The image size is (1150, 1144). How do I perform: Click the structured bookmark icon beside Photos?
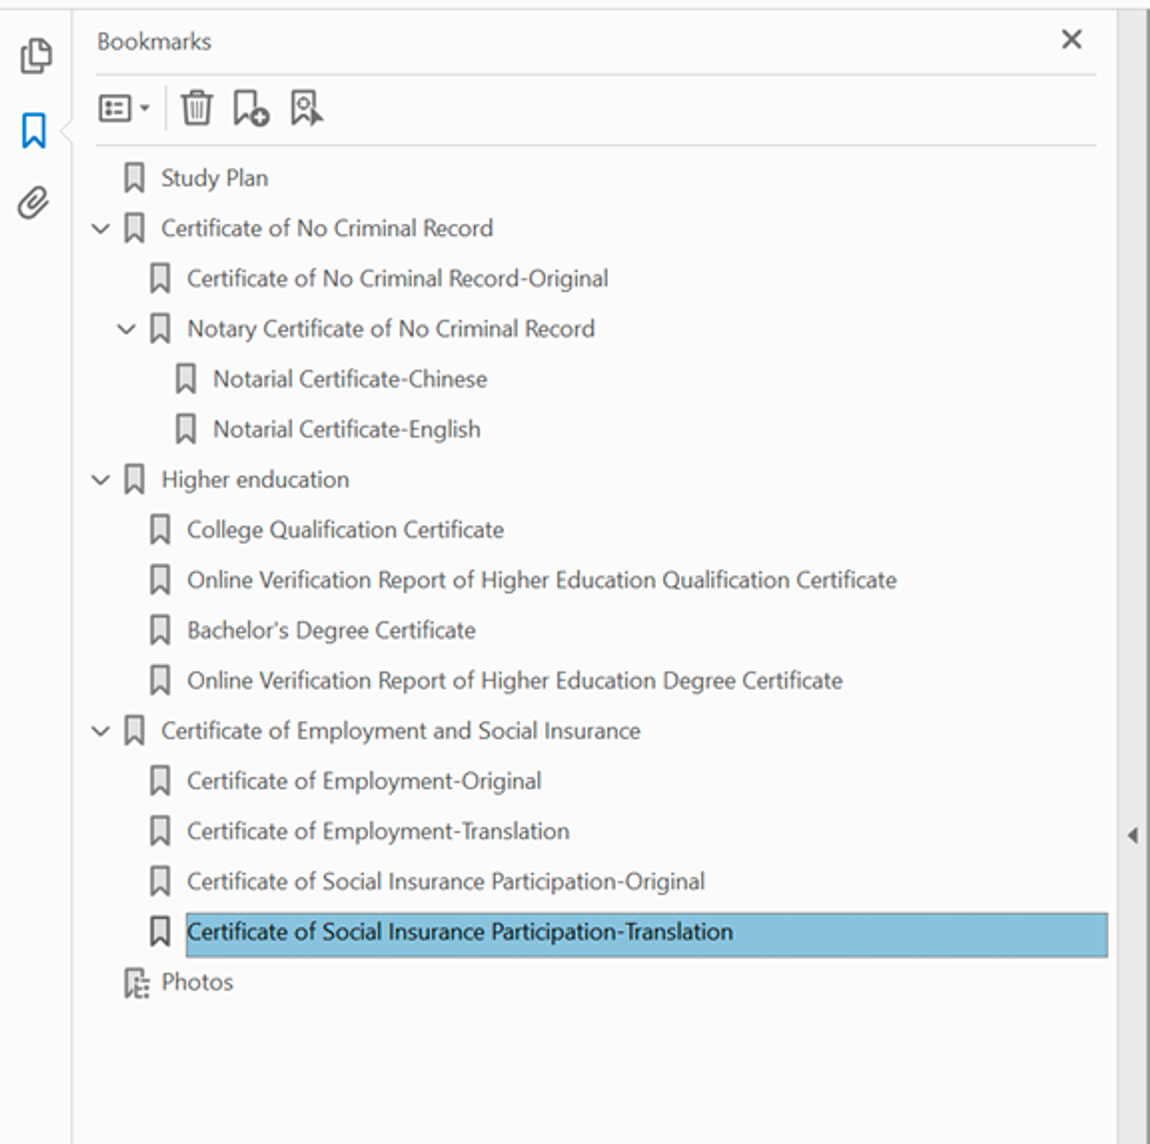136,983
